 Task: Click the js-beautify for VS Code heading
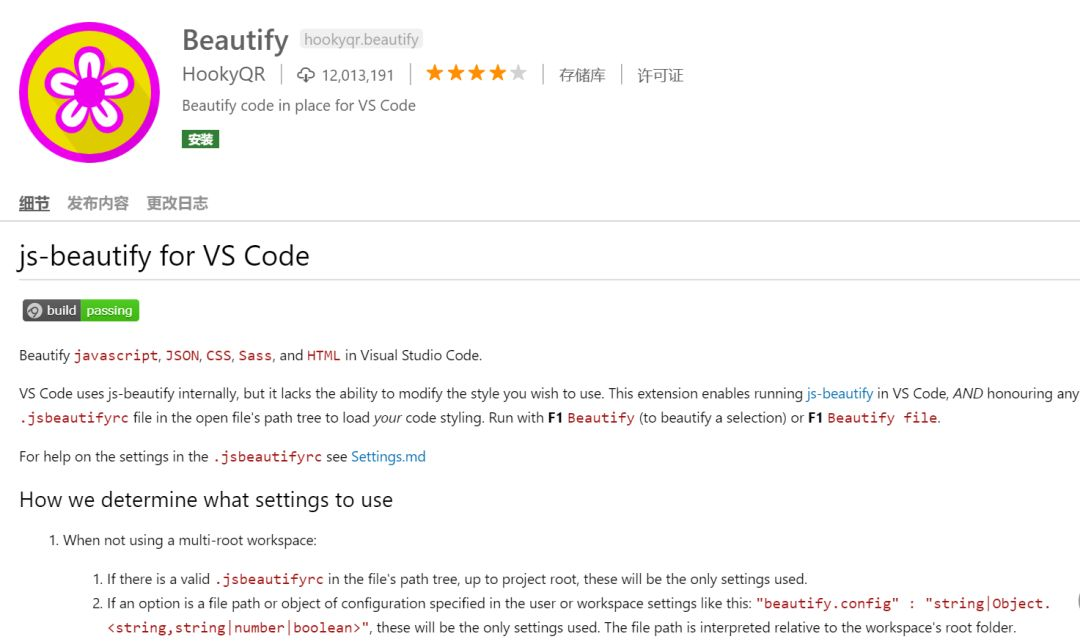(x=164, y=256)
